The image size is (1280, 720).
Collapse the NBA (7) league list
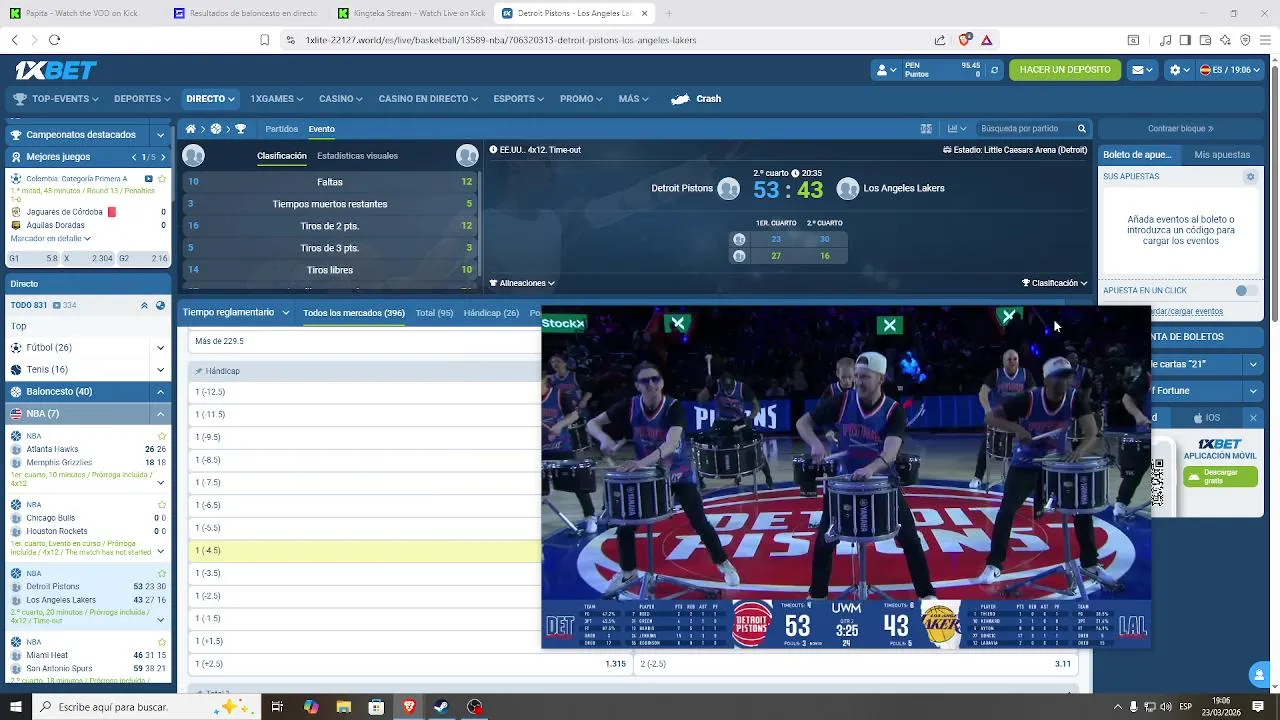tap(160, 414)
